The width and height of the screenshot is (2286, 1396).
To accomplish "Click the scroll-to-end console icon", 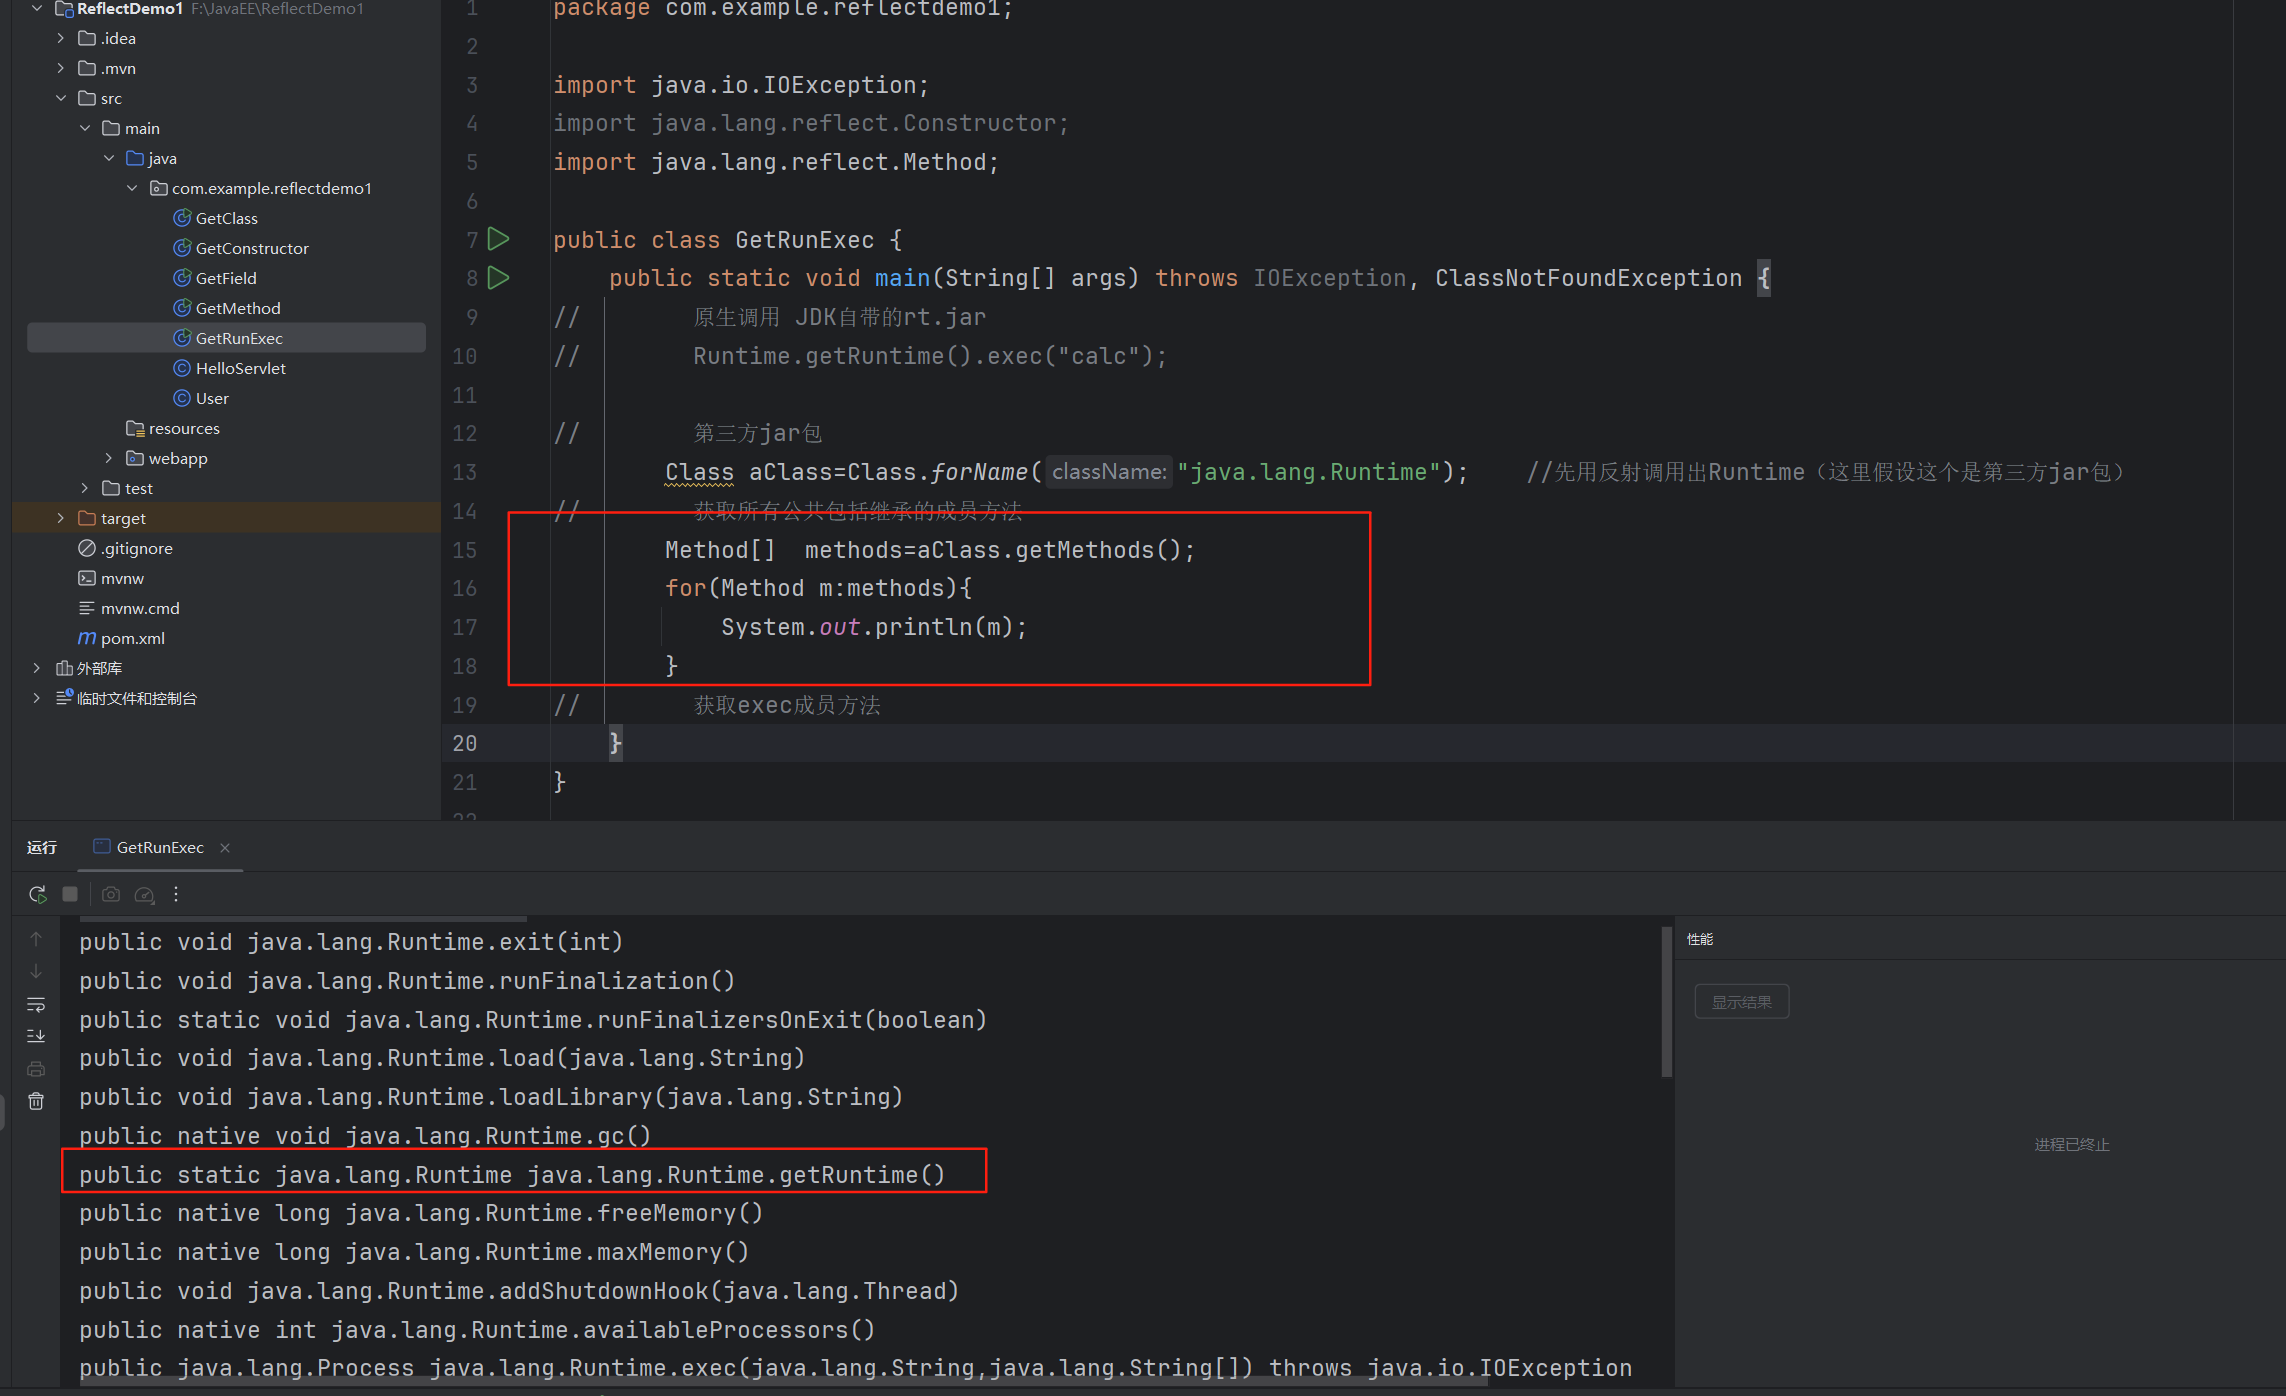I will (x=36, y=1036).
